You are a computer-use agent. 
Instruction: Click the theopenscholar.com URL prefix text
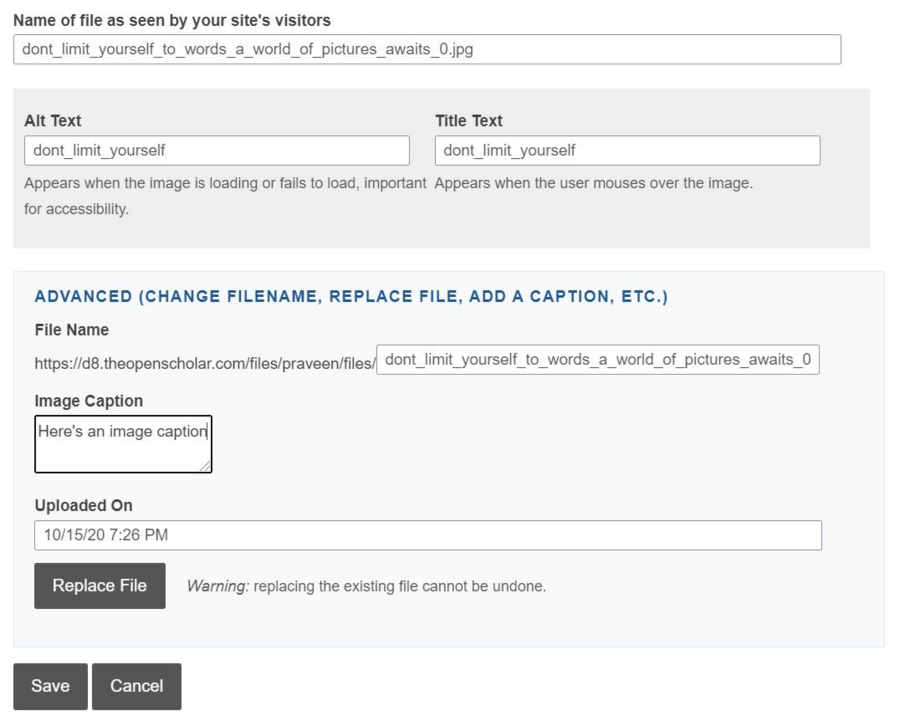204,364
